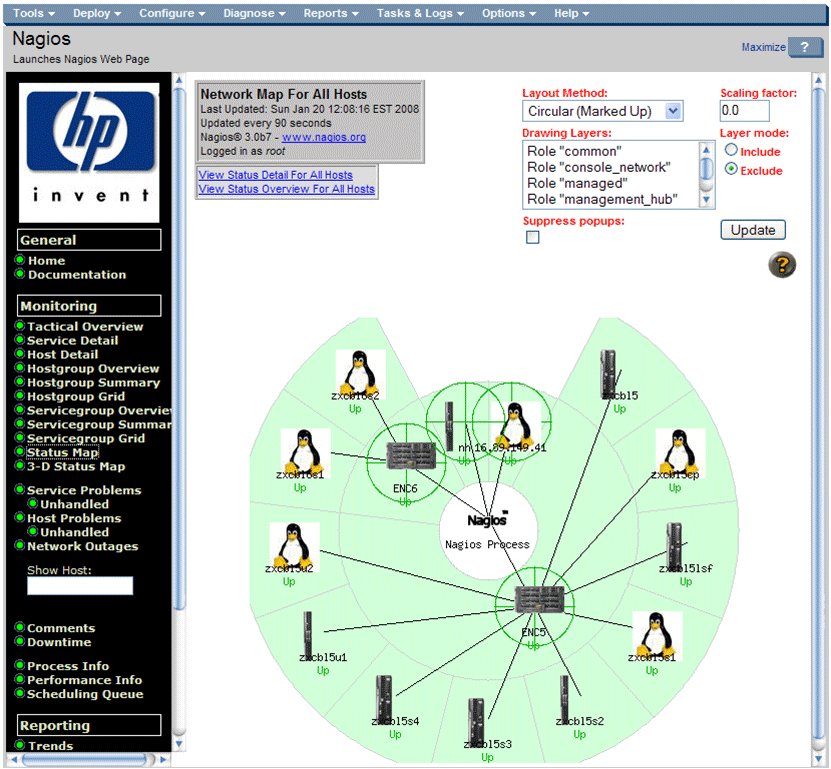Open the Tools menu
The width and height of the screenshot is (831, 769).
pyautogui.click(x=33, y=13)
